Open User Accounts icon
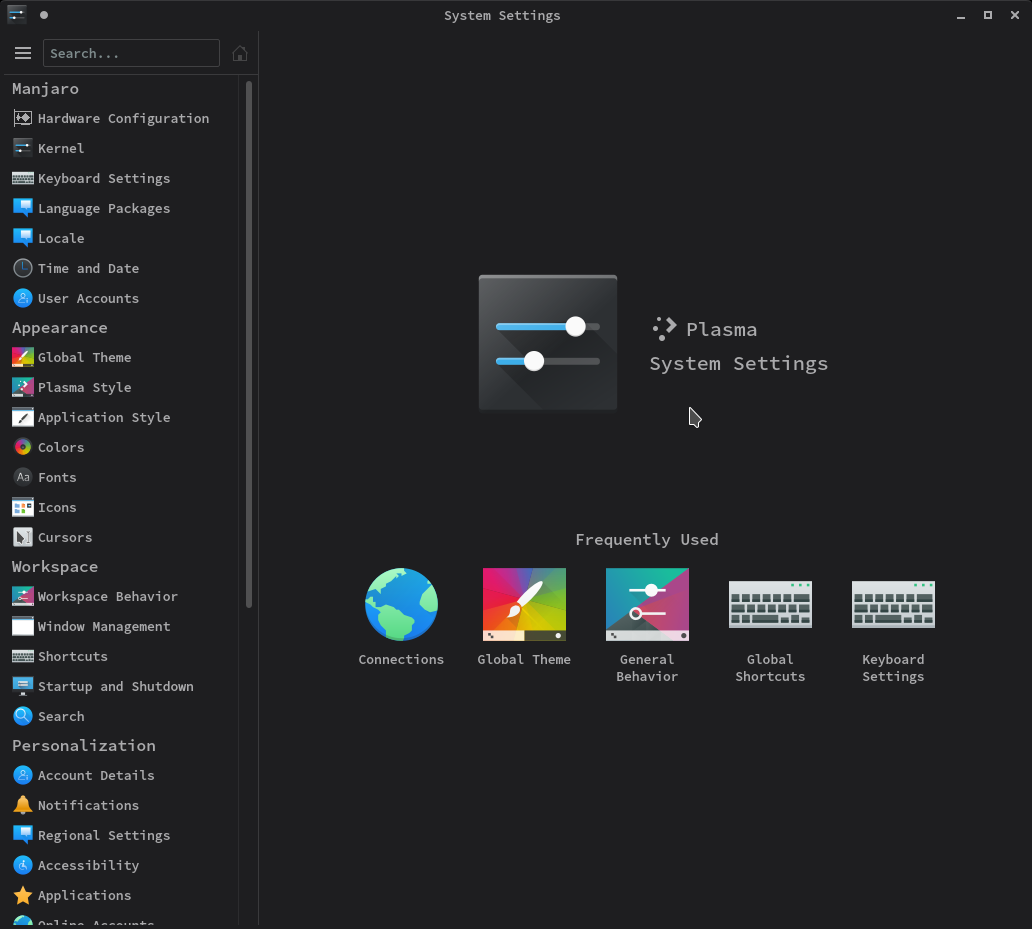The image size is (1032, 929). click(x=23, y=298)
